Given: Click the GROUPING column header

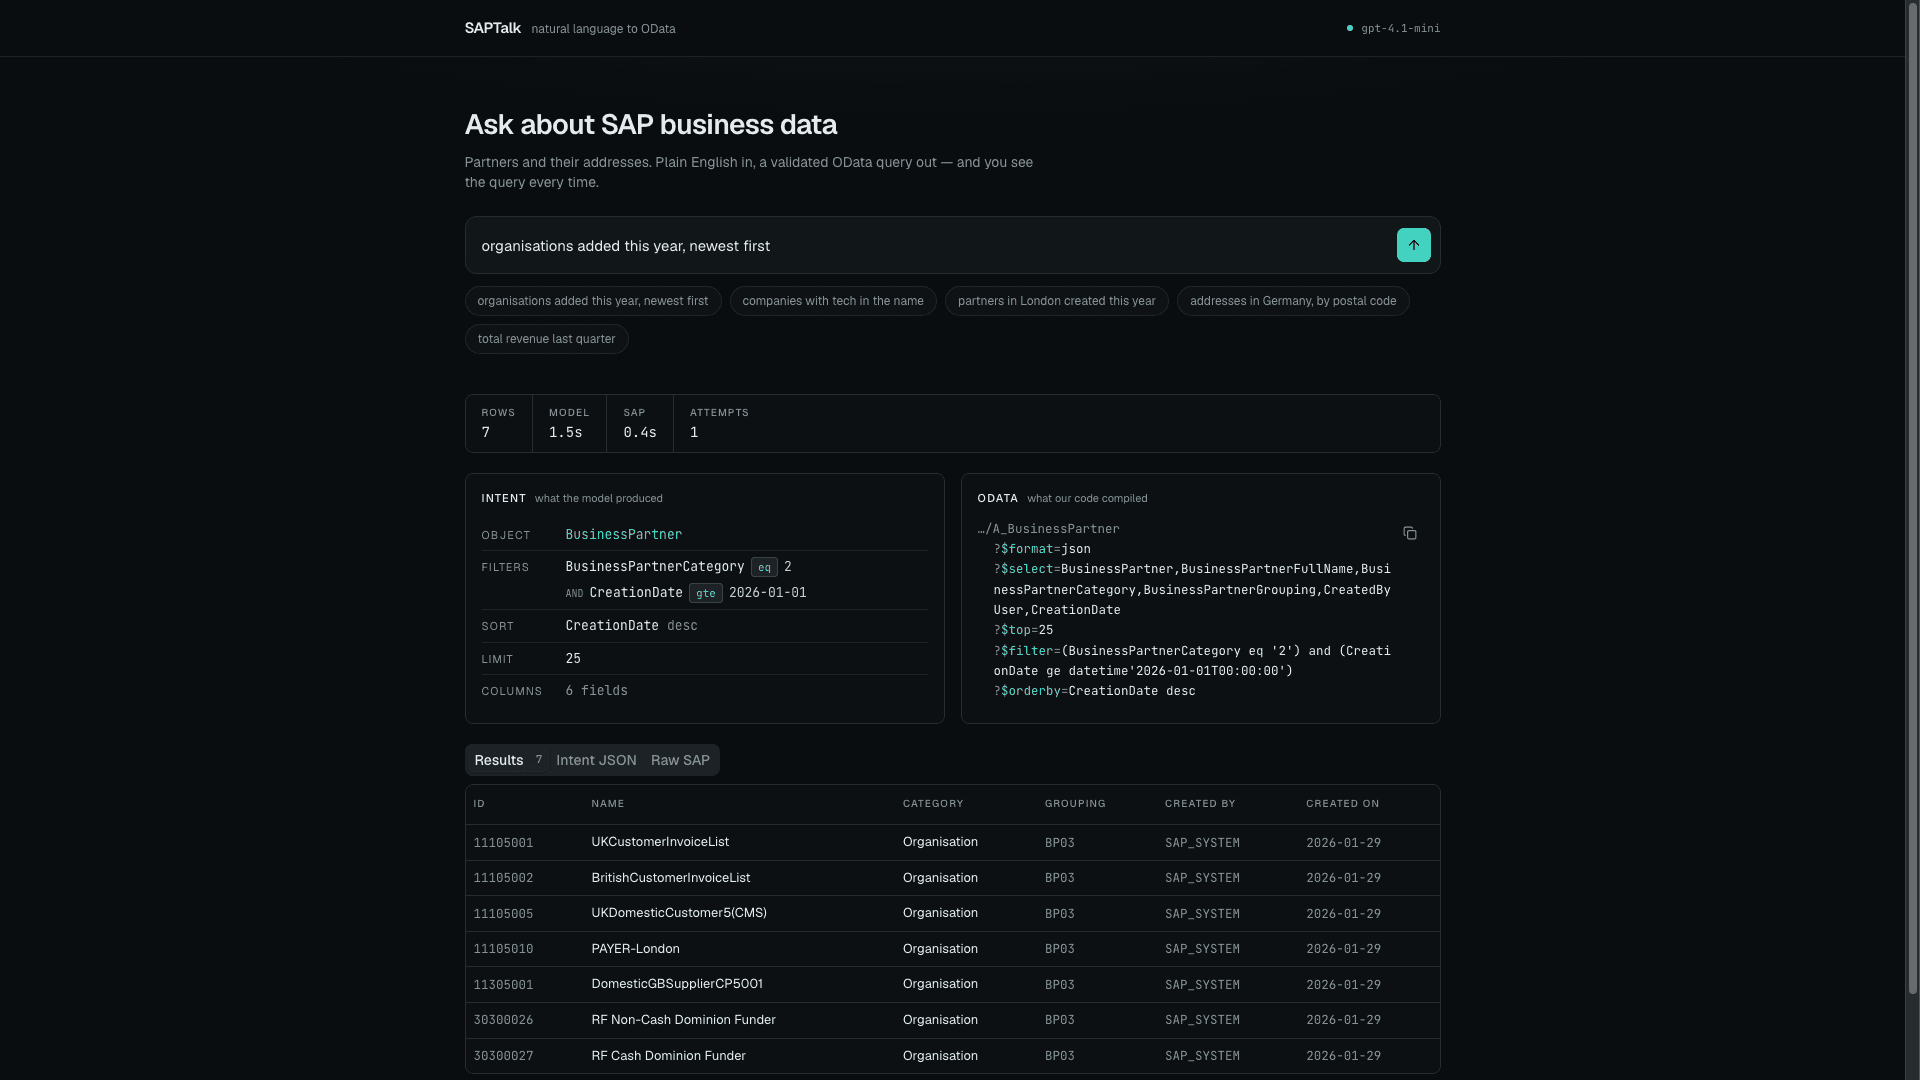Looking at the screenshot, I should [1075, 804].
